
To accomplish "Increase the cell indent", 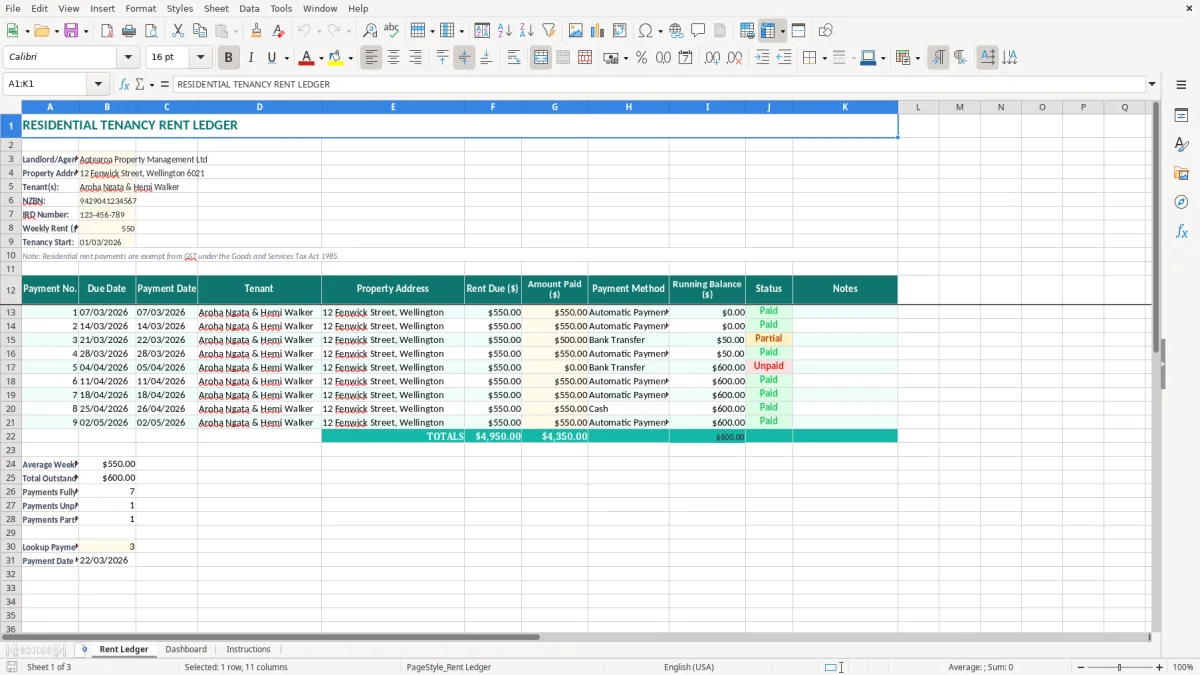I will [x=762, y=58].
